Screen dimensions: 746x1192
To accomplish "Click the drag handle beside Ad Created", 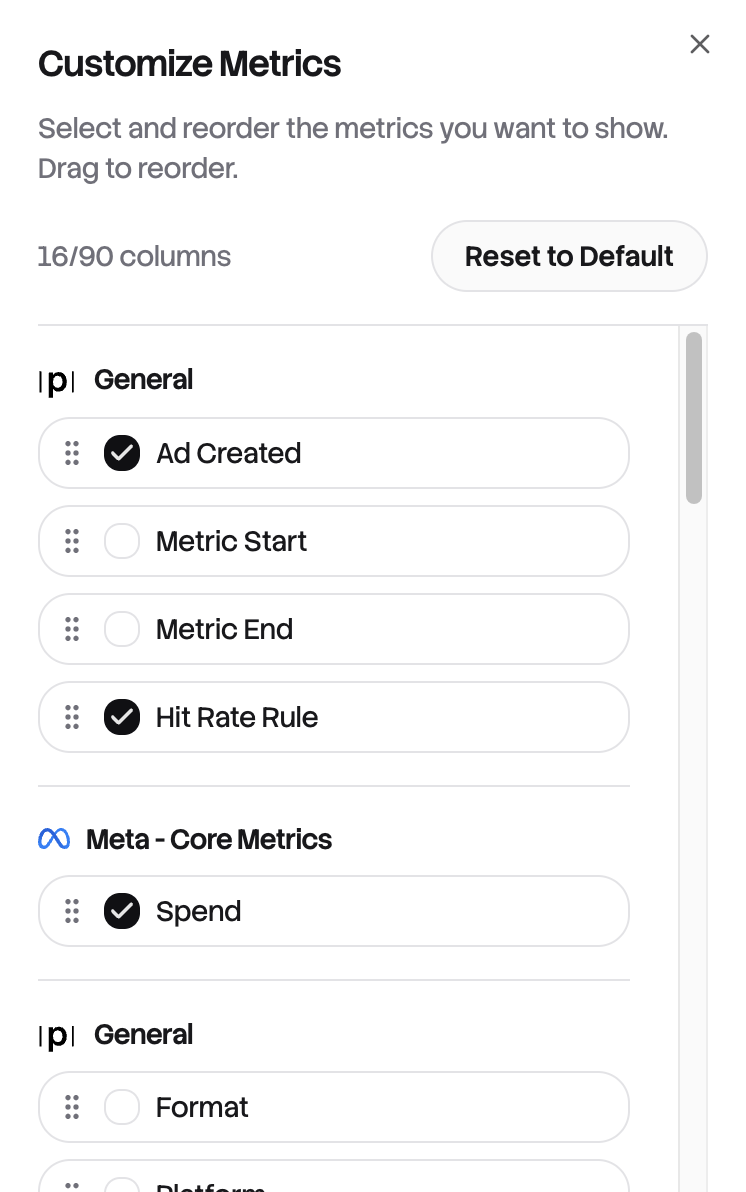I will click(72, 453).
